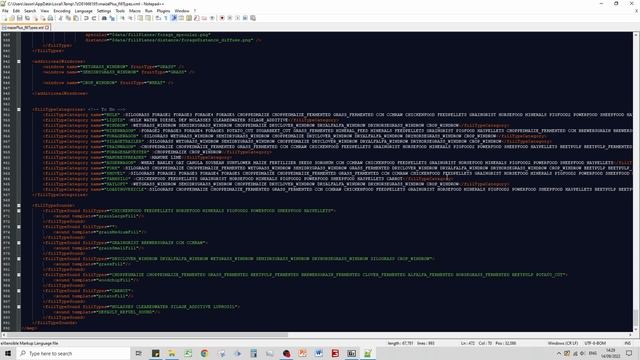This screenshot has width=640, height=360.
Task: Click the UTF-8-BOM encoding status field
Action: 595,343
